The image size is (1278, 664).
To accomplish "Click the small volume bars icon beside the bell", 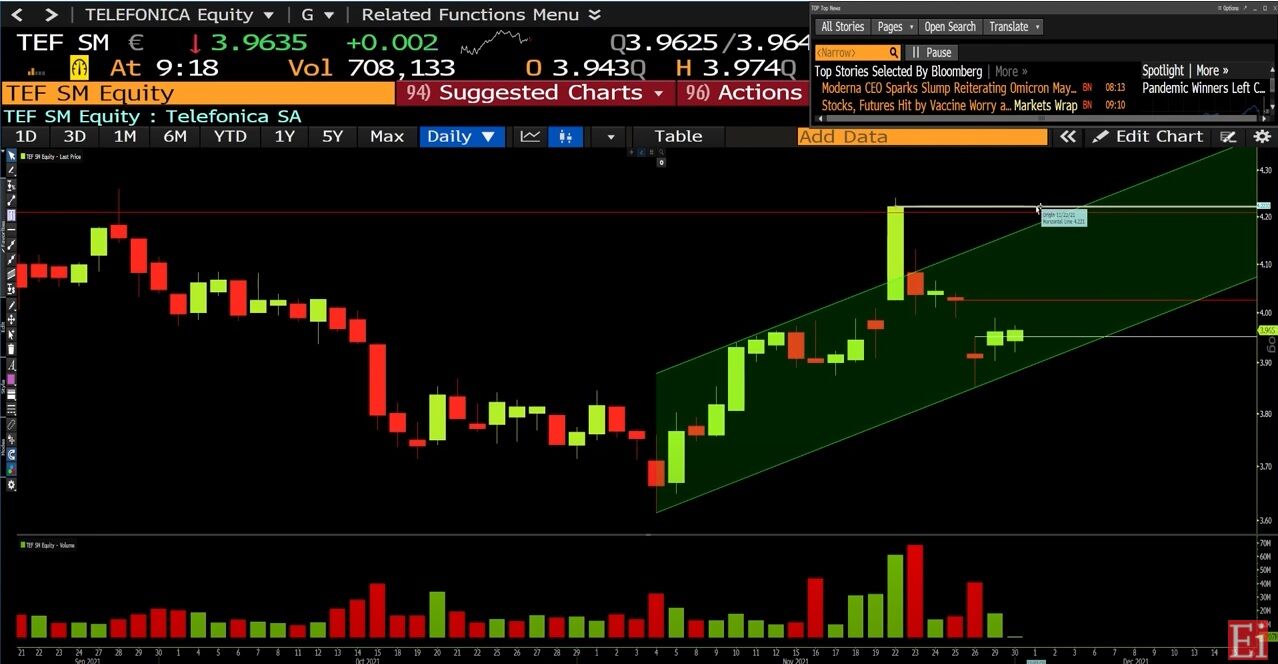I will coord(37,71).
